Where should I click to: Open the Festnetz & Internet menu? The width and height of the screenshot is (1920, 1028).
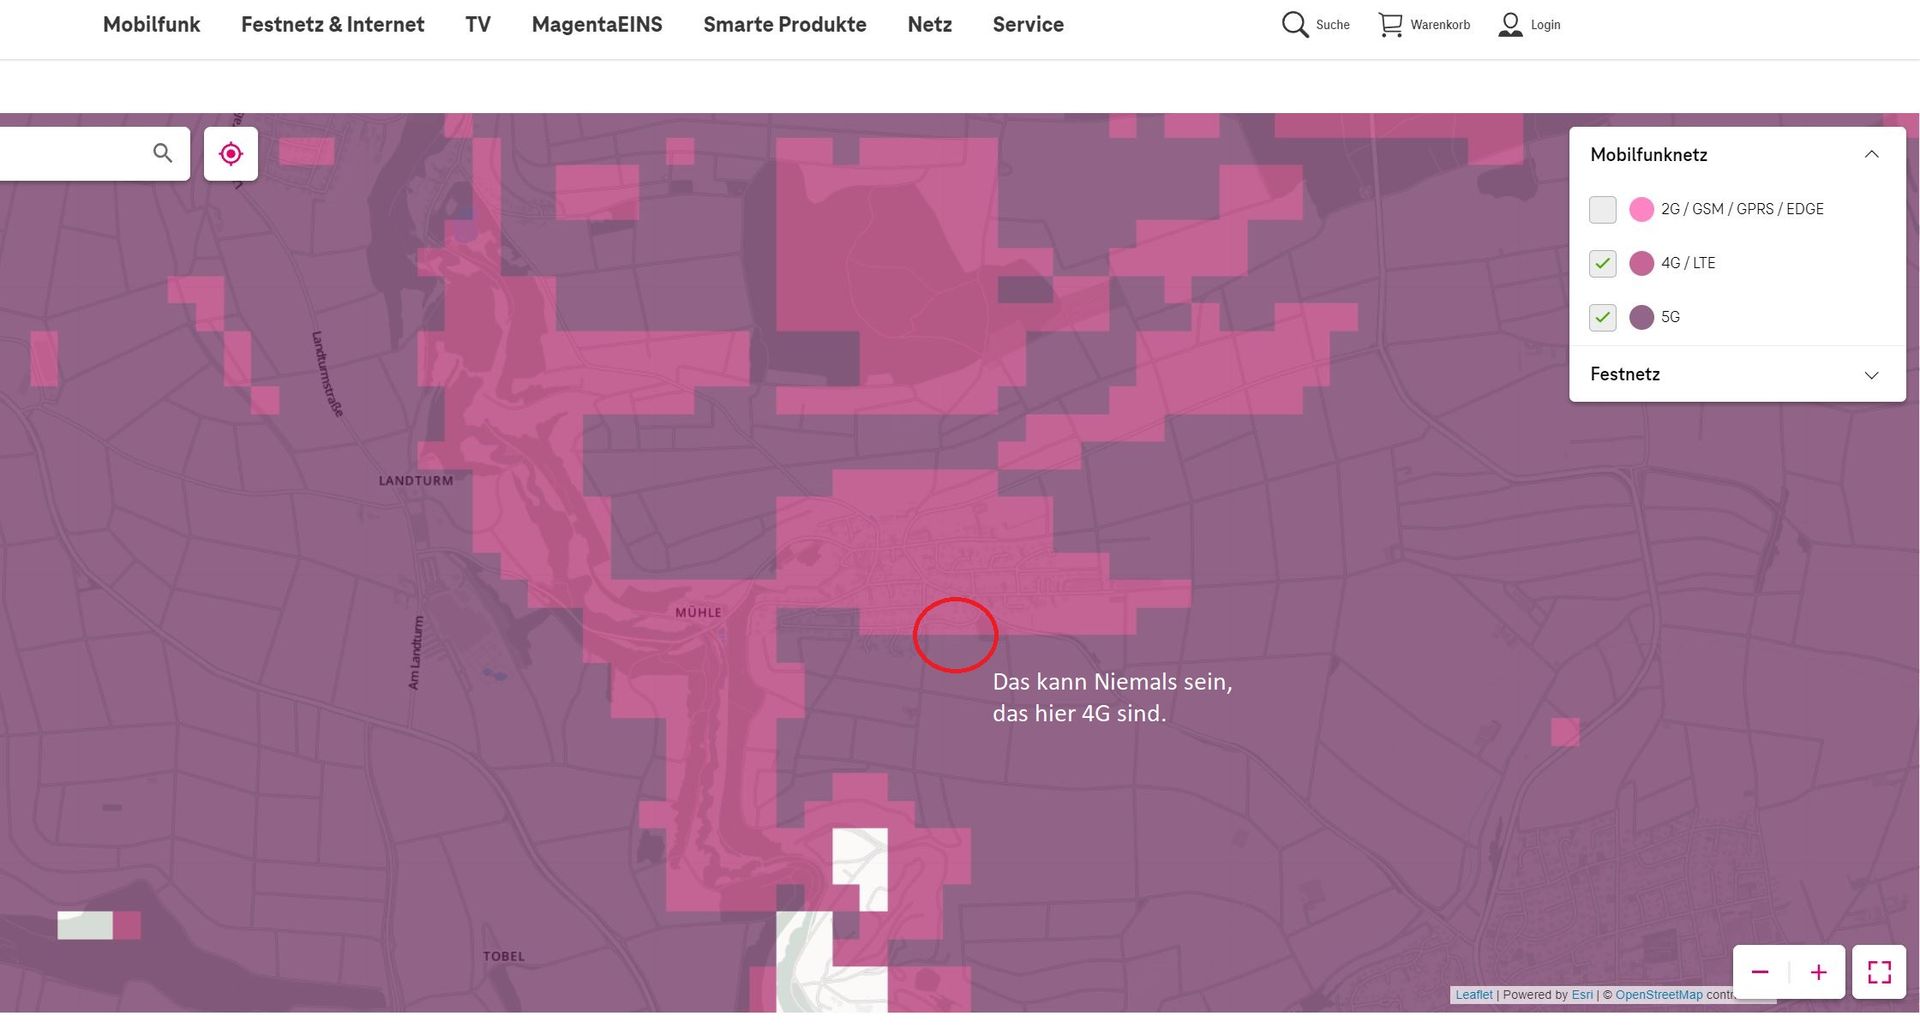click(332, 24)
